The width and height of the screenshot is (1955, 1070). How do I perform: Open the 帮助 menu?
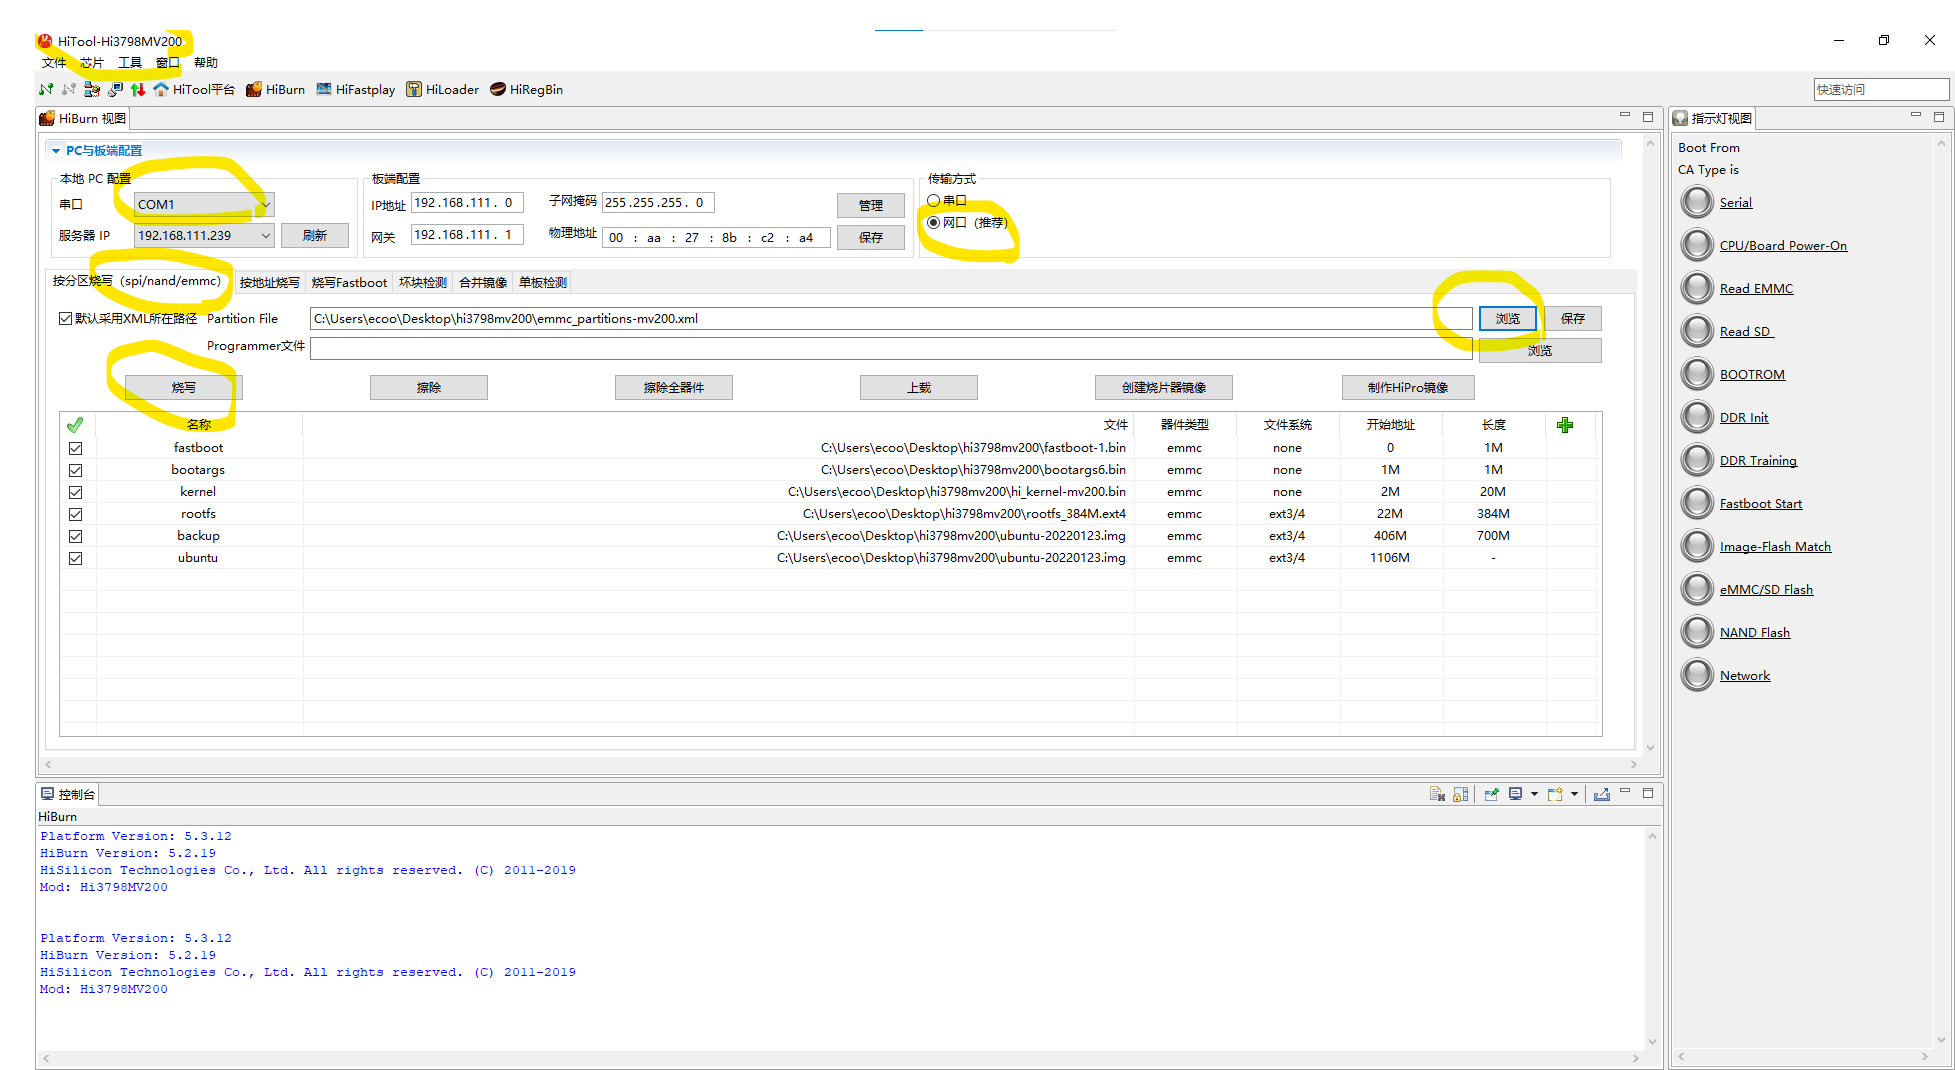(206, 62)
